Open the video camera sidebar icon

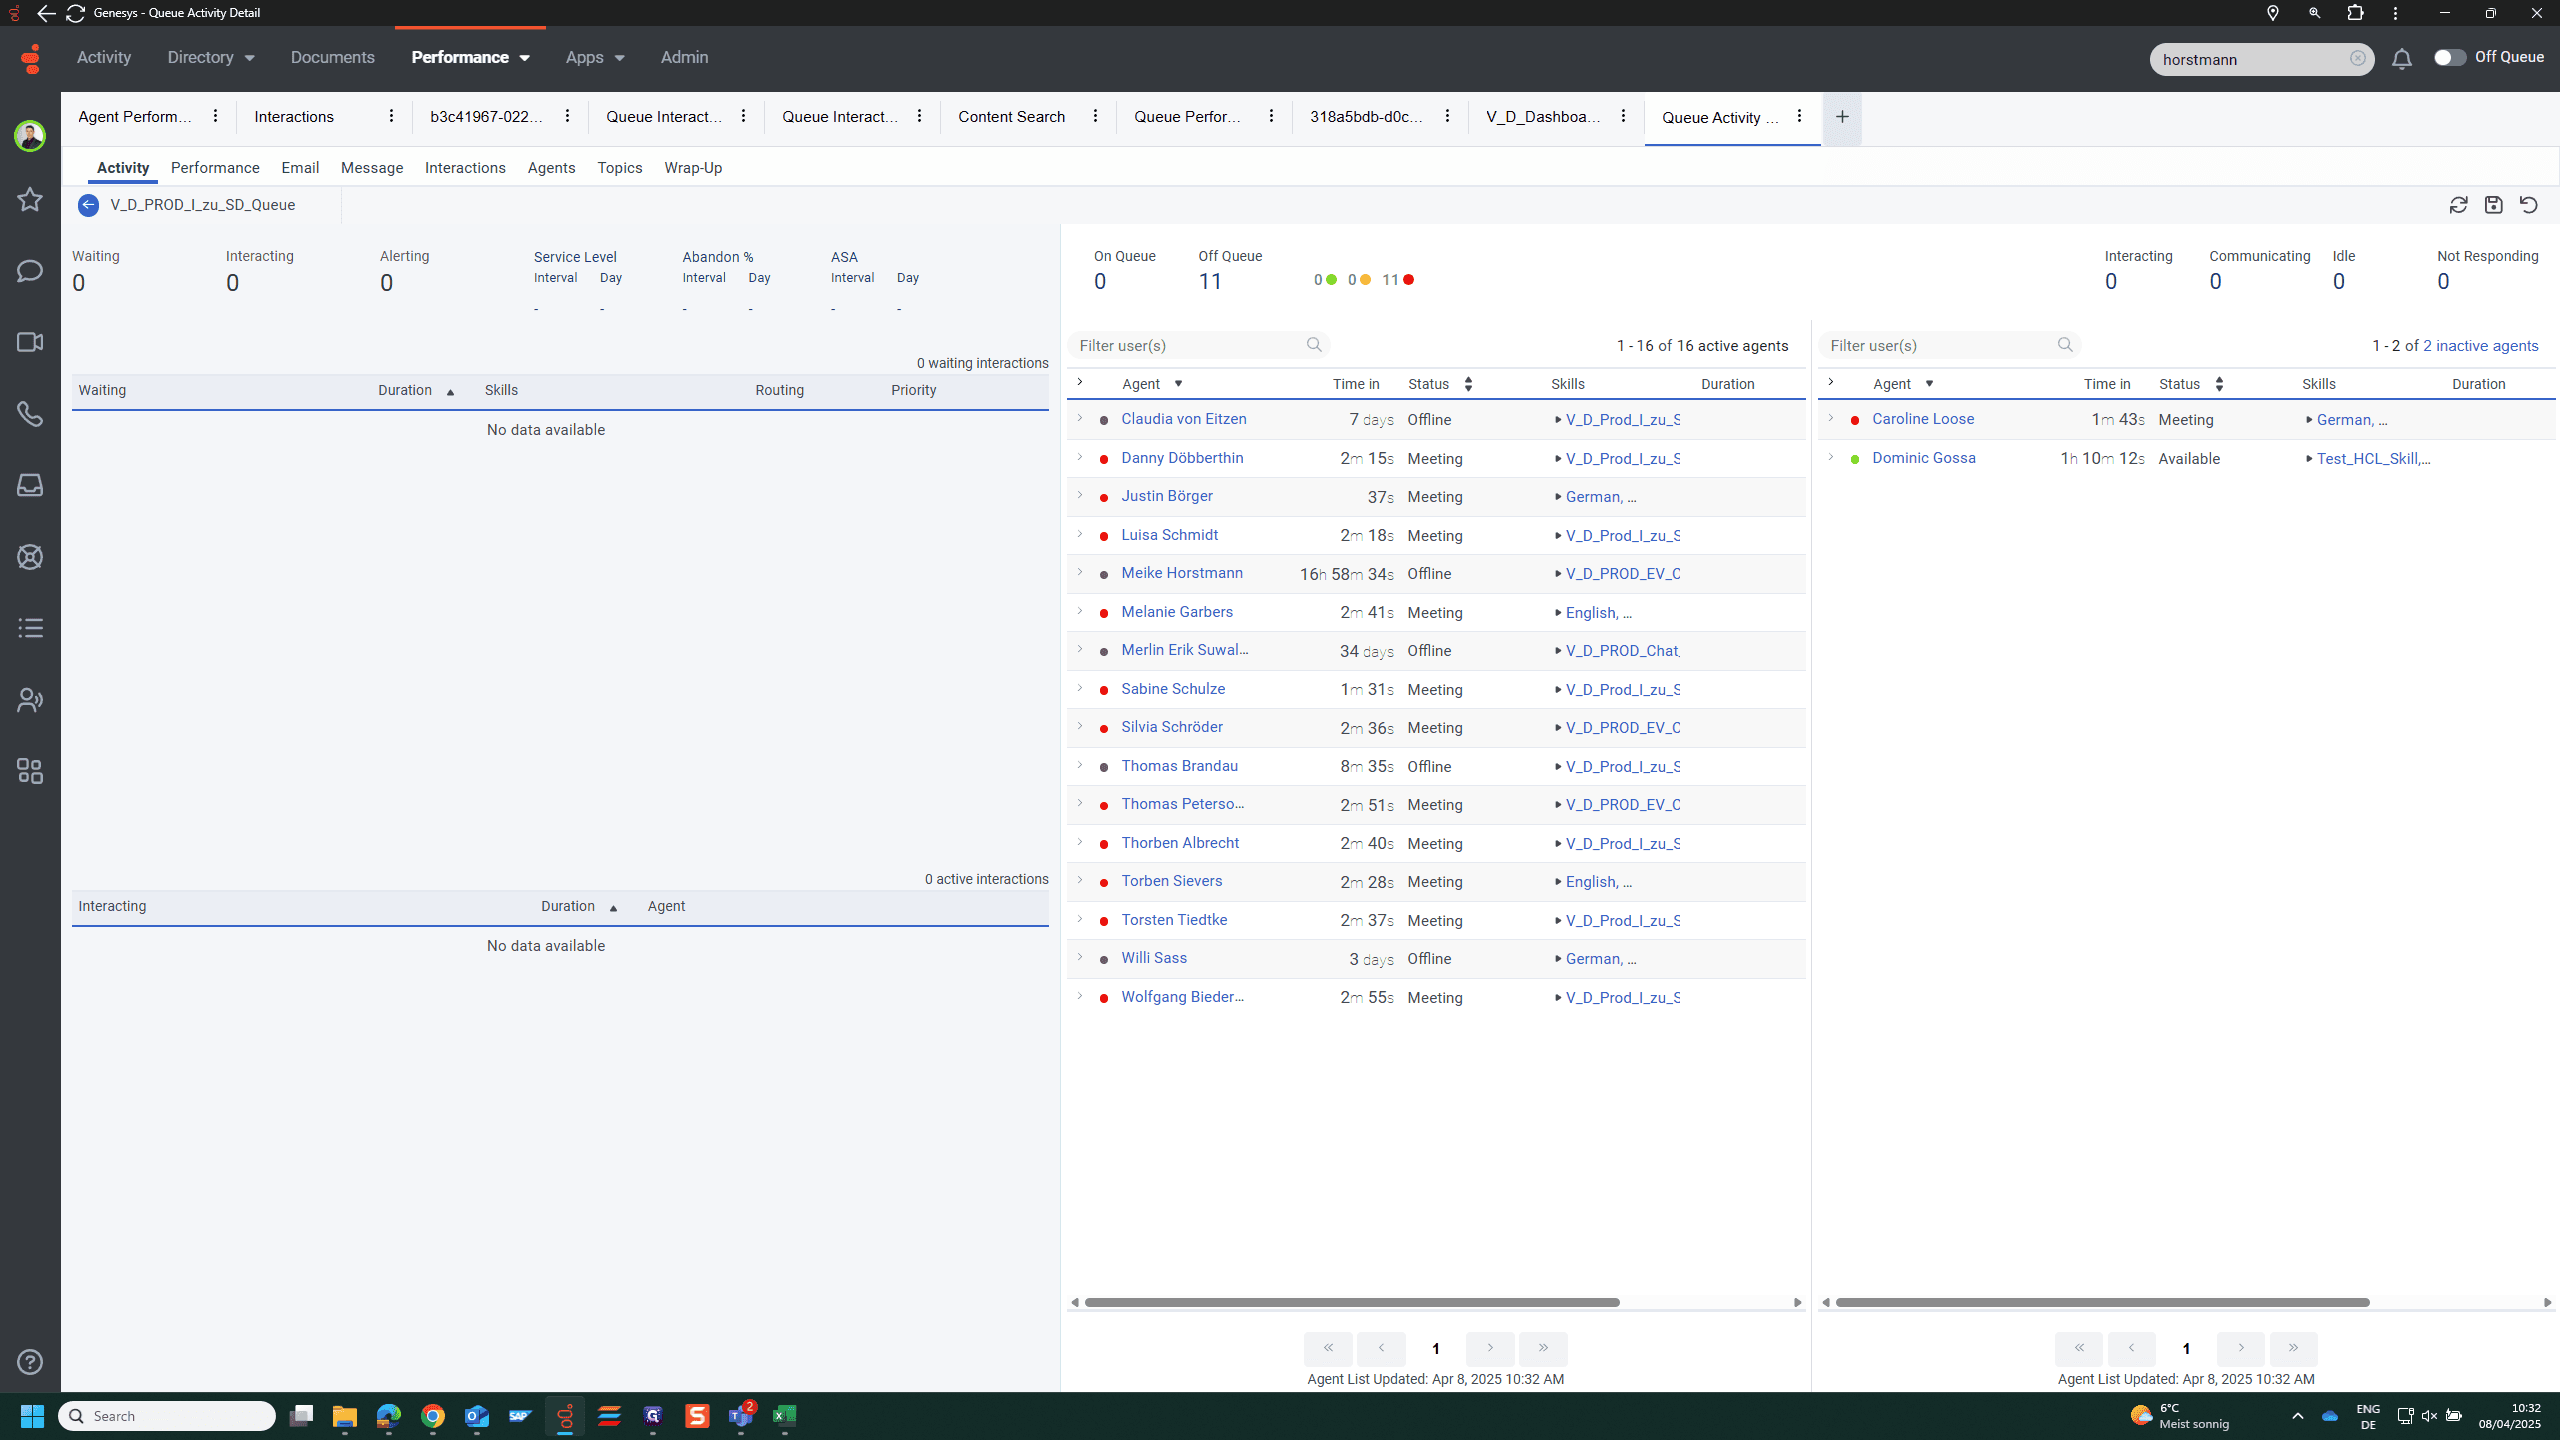(x=30, y=342)
